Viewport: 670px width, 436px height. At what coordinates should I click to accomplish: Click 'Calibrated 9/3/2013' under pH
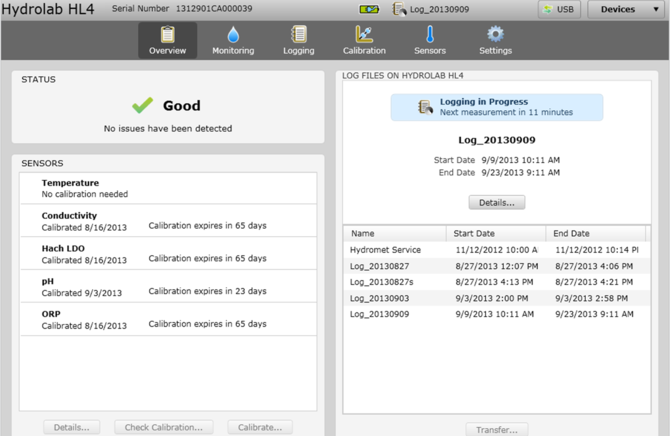[82, 293]
